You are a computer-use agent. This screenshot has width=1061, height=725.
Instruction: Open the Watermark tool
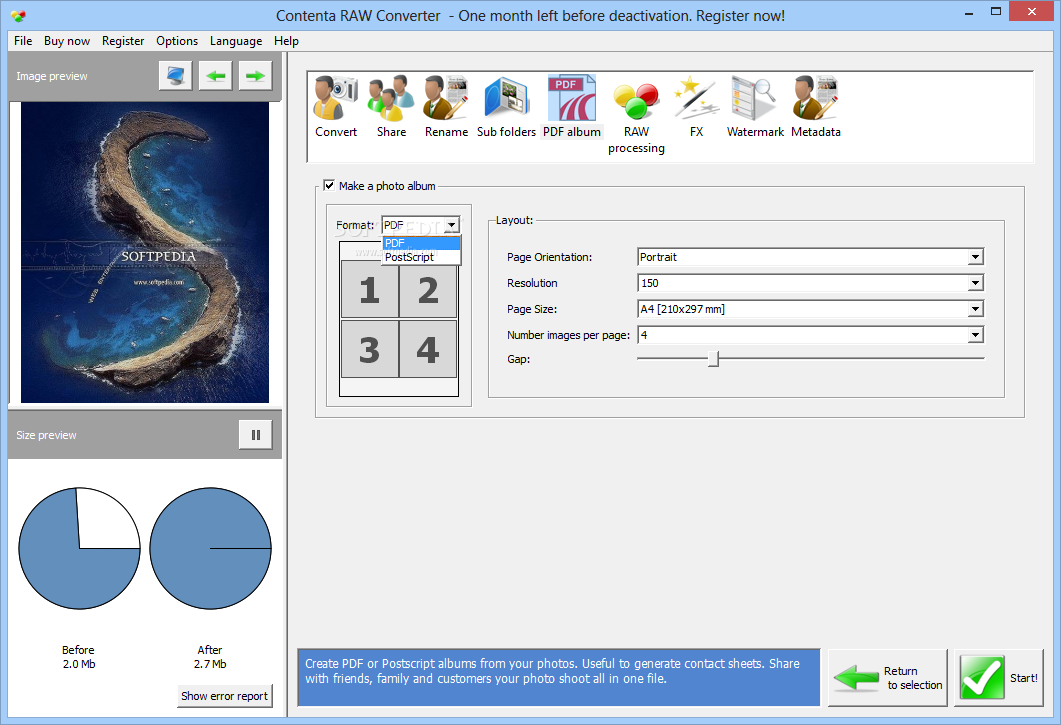coord(755,107)
